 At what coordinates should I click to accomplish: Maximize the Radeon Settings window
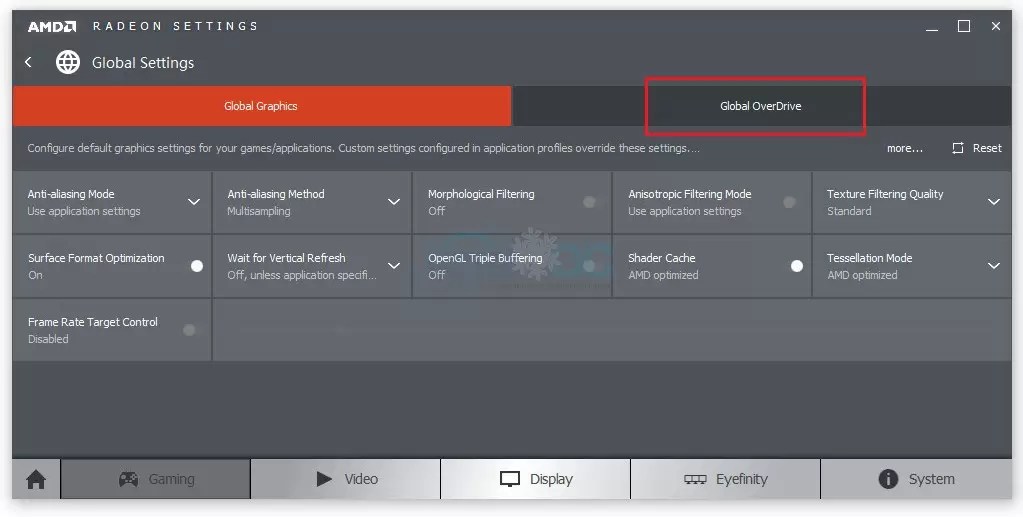tap(964, 26)
